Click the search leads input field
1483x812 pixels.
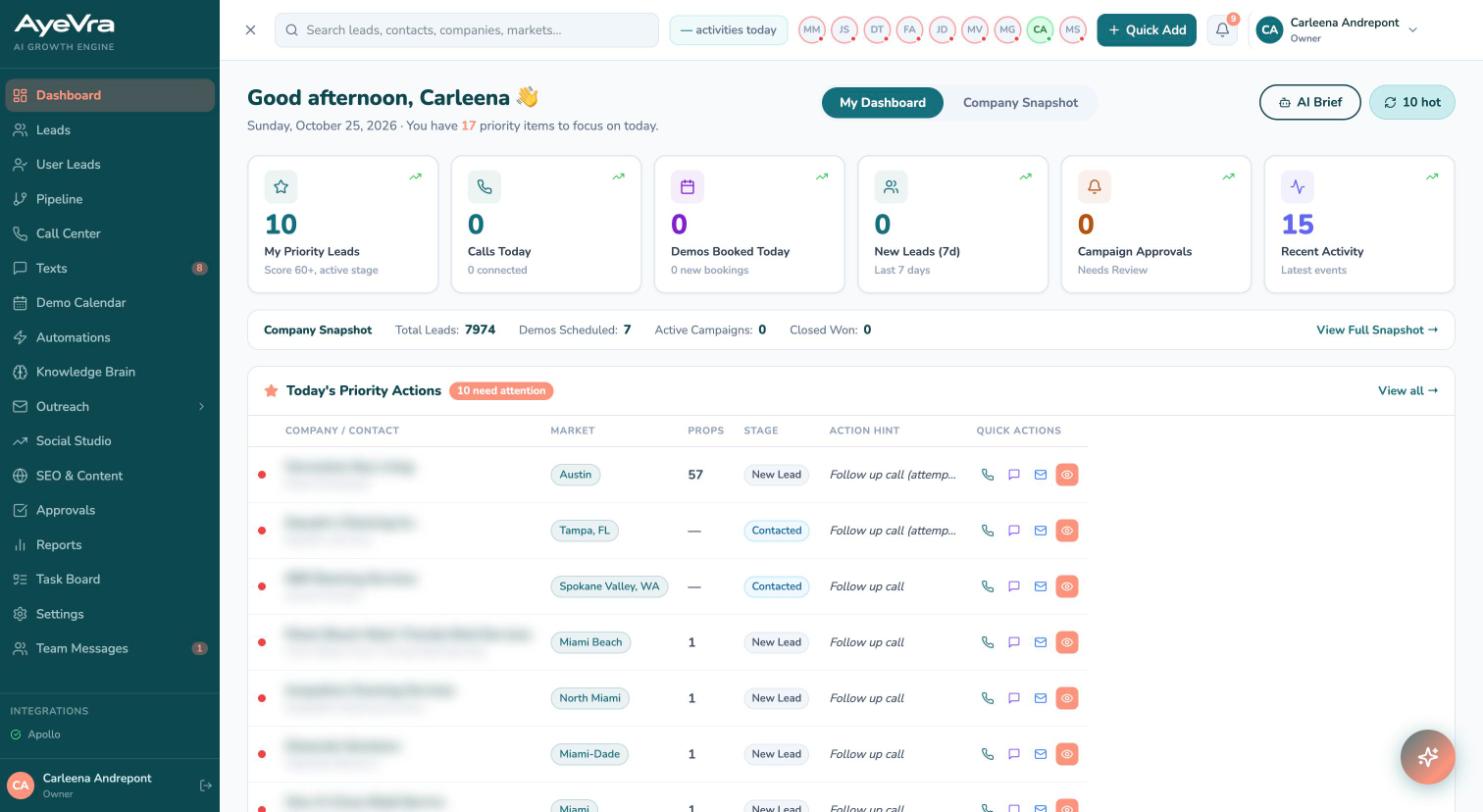click(467, 30)
